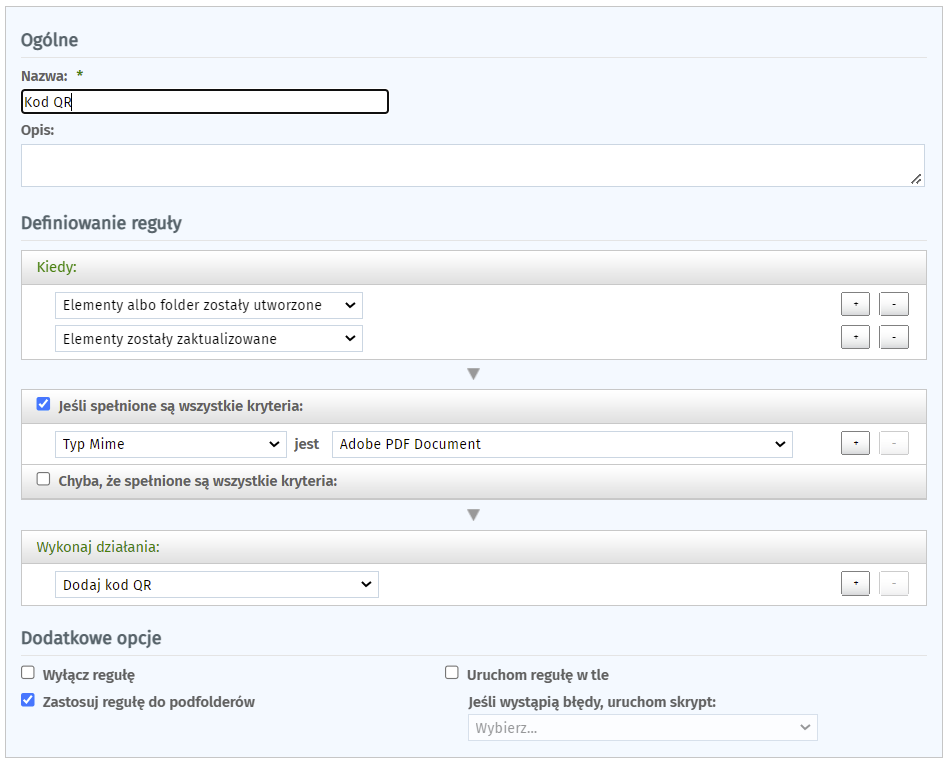Add criterion with plus next to Adobe PDF Document
This screenshot has height=763, width=949.
[855, 444]
